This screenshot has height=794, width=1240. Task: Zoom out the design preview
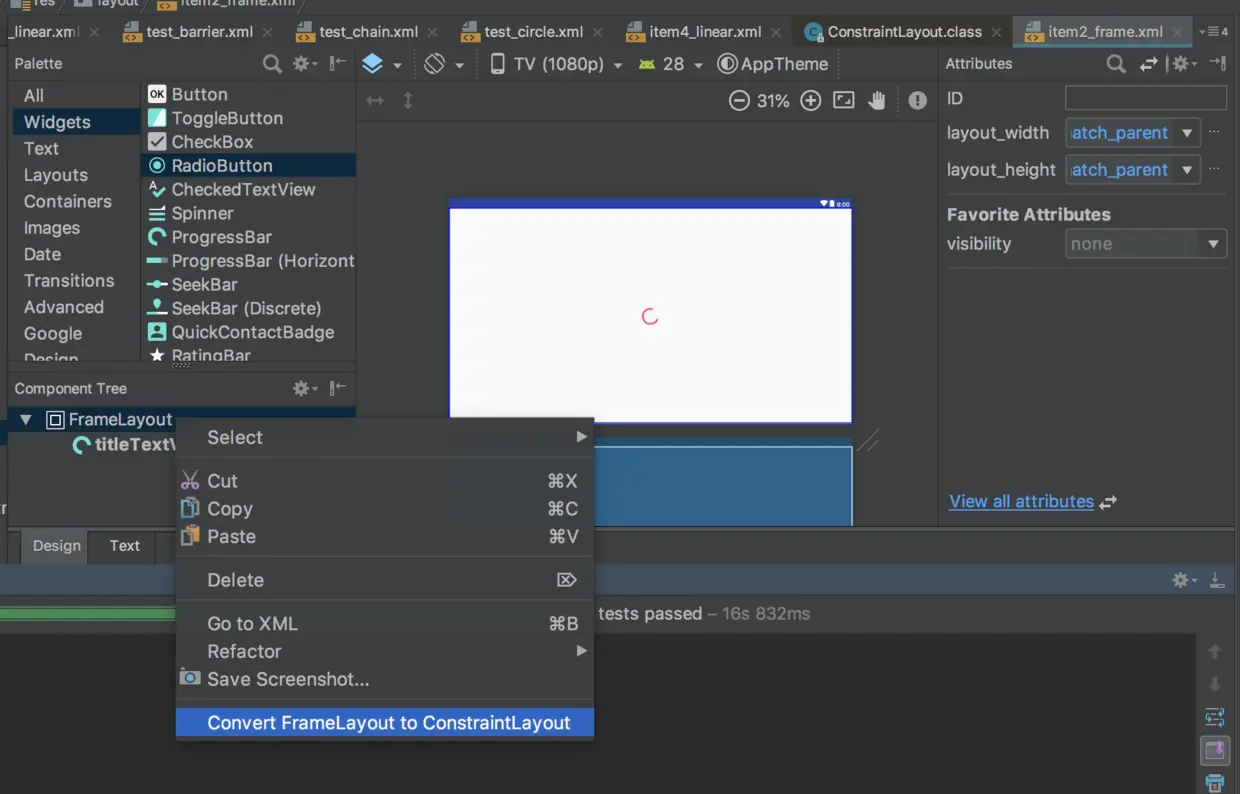tap(739, 101)
